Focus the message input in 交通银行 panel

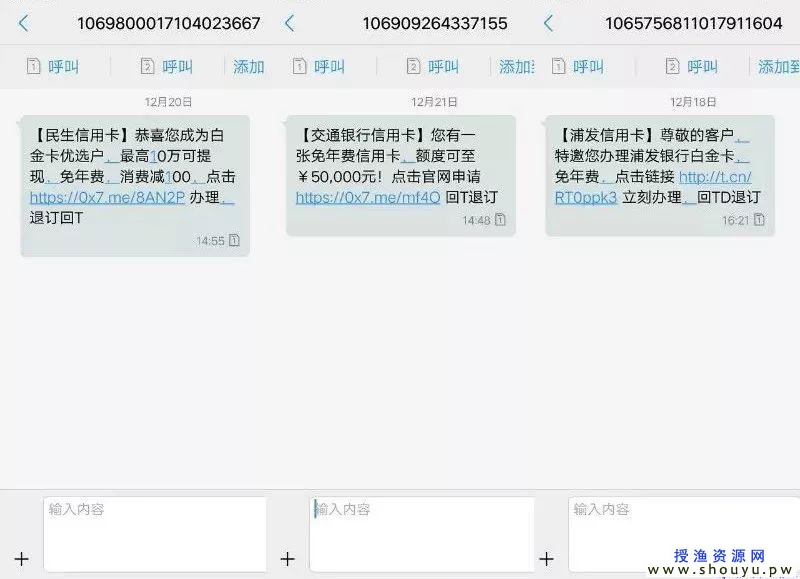pos(422,534)
